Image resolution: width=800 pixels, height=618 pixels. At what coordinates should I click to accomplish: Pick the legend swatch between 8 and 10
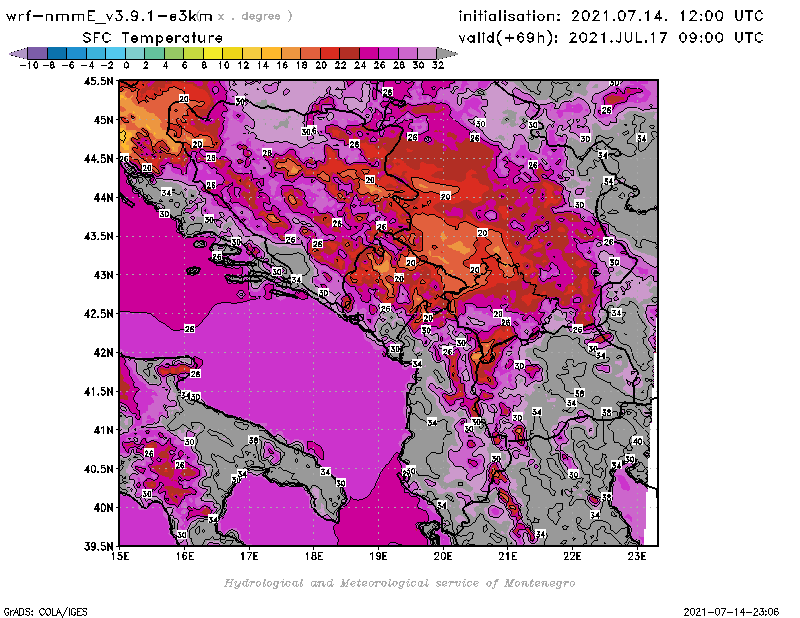[213, 53]
